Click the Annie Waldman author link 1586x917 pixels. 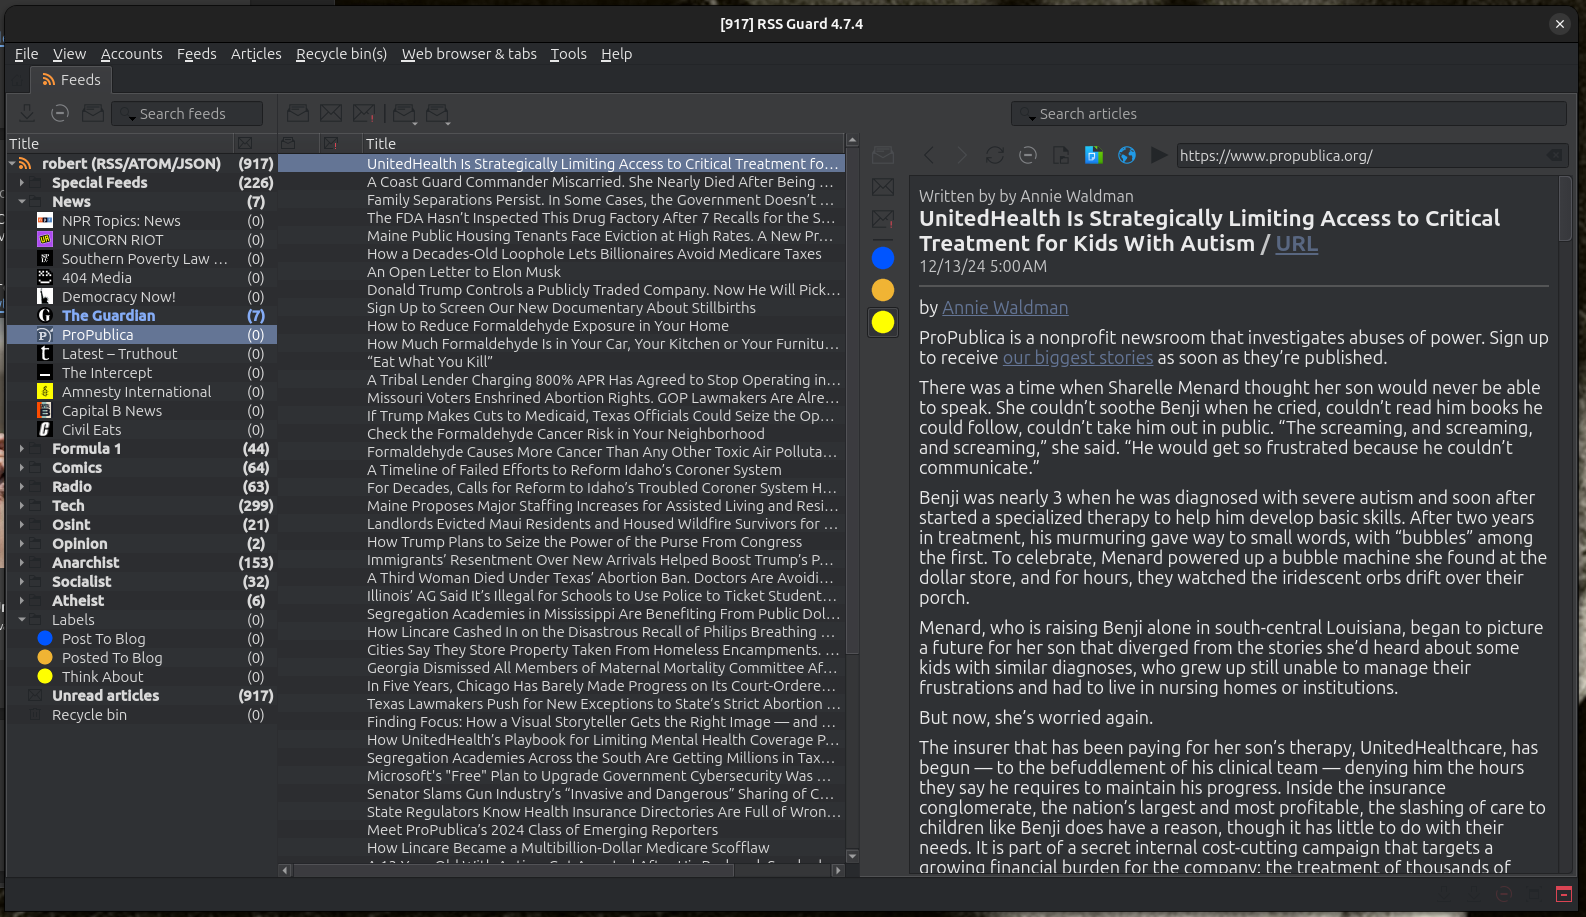(x=1005, y=308)
